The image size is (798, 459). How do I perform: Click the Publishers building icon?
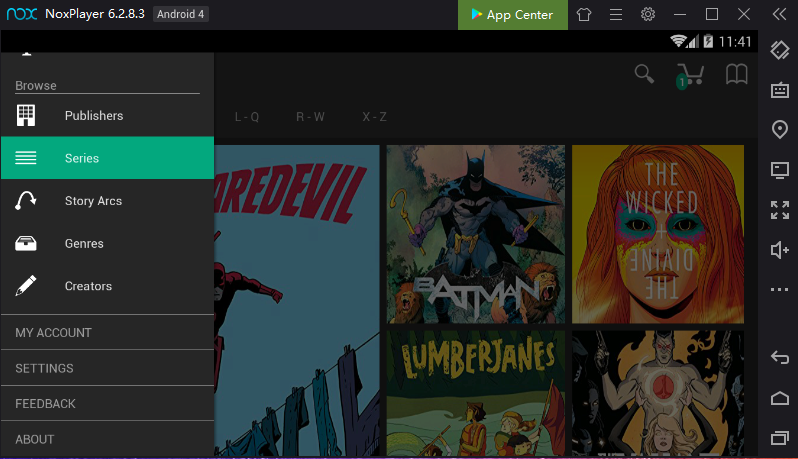coord(26,116)
